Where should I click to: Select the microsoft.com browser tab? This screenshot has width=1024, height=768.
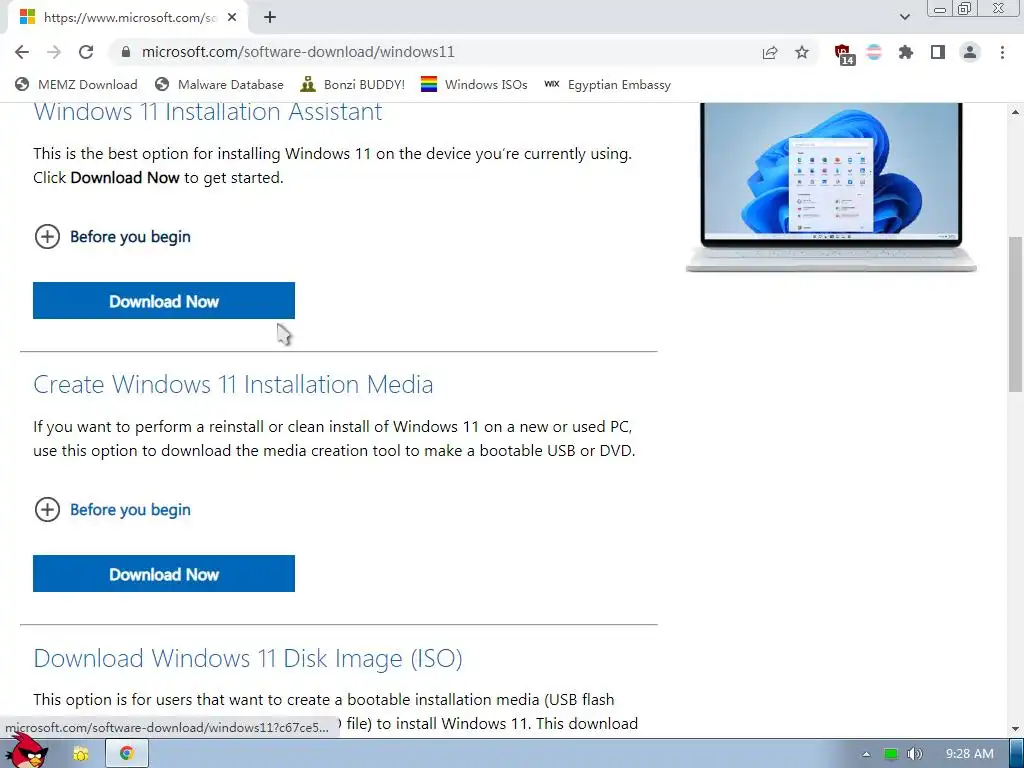127,18
